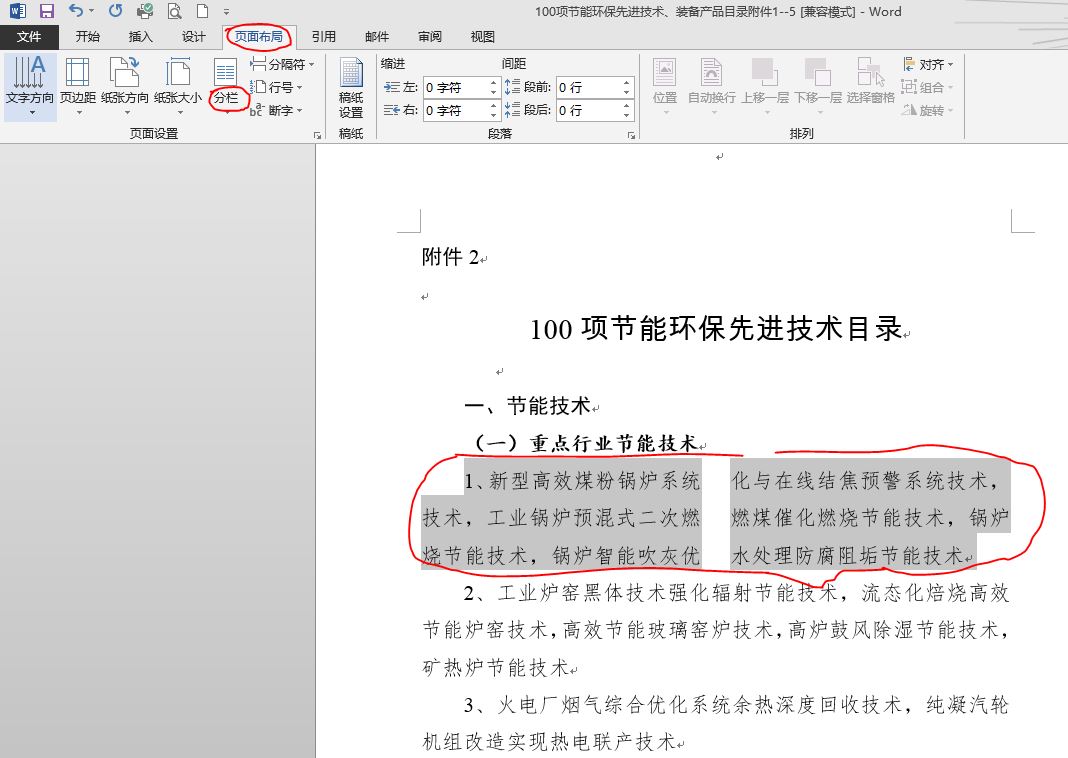This screenshot has height=758, width=1068.
Task: Click the 下移一层 send backward button
Action: [x=818, y=86]
